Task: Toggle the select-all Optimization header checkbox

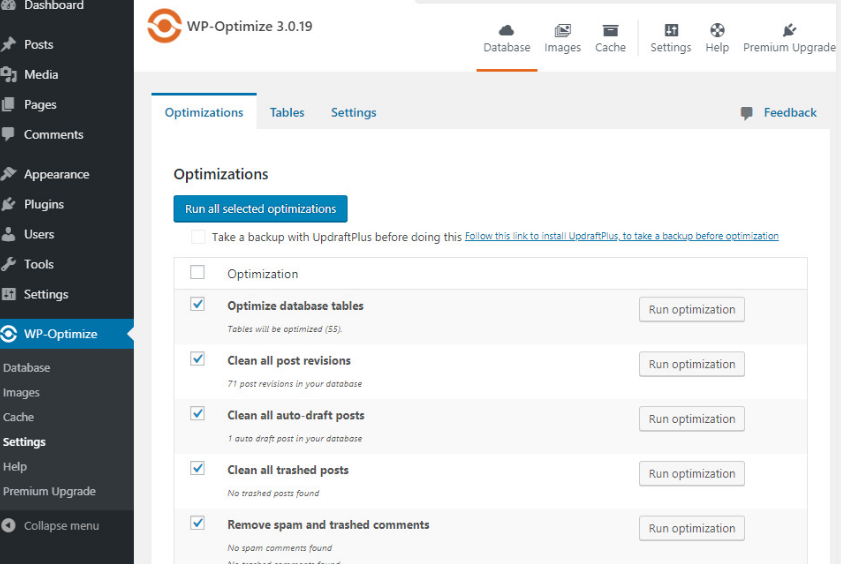Action: (x=197, y=272)
